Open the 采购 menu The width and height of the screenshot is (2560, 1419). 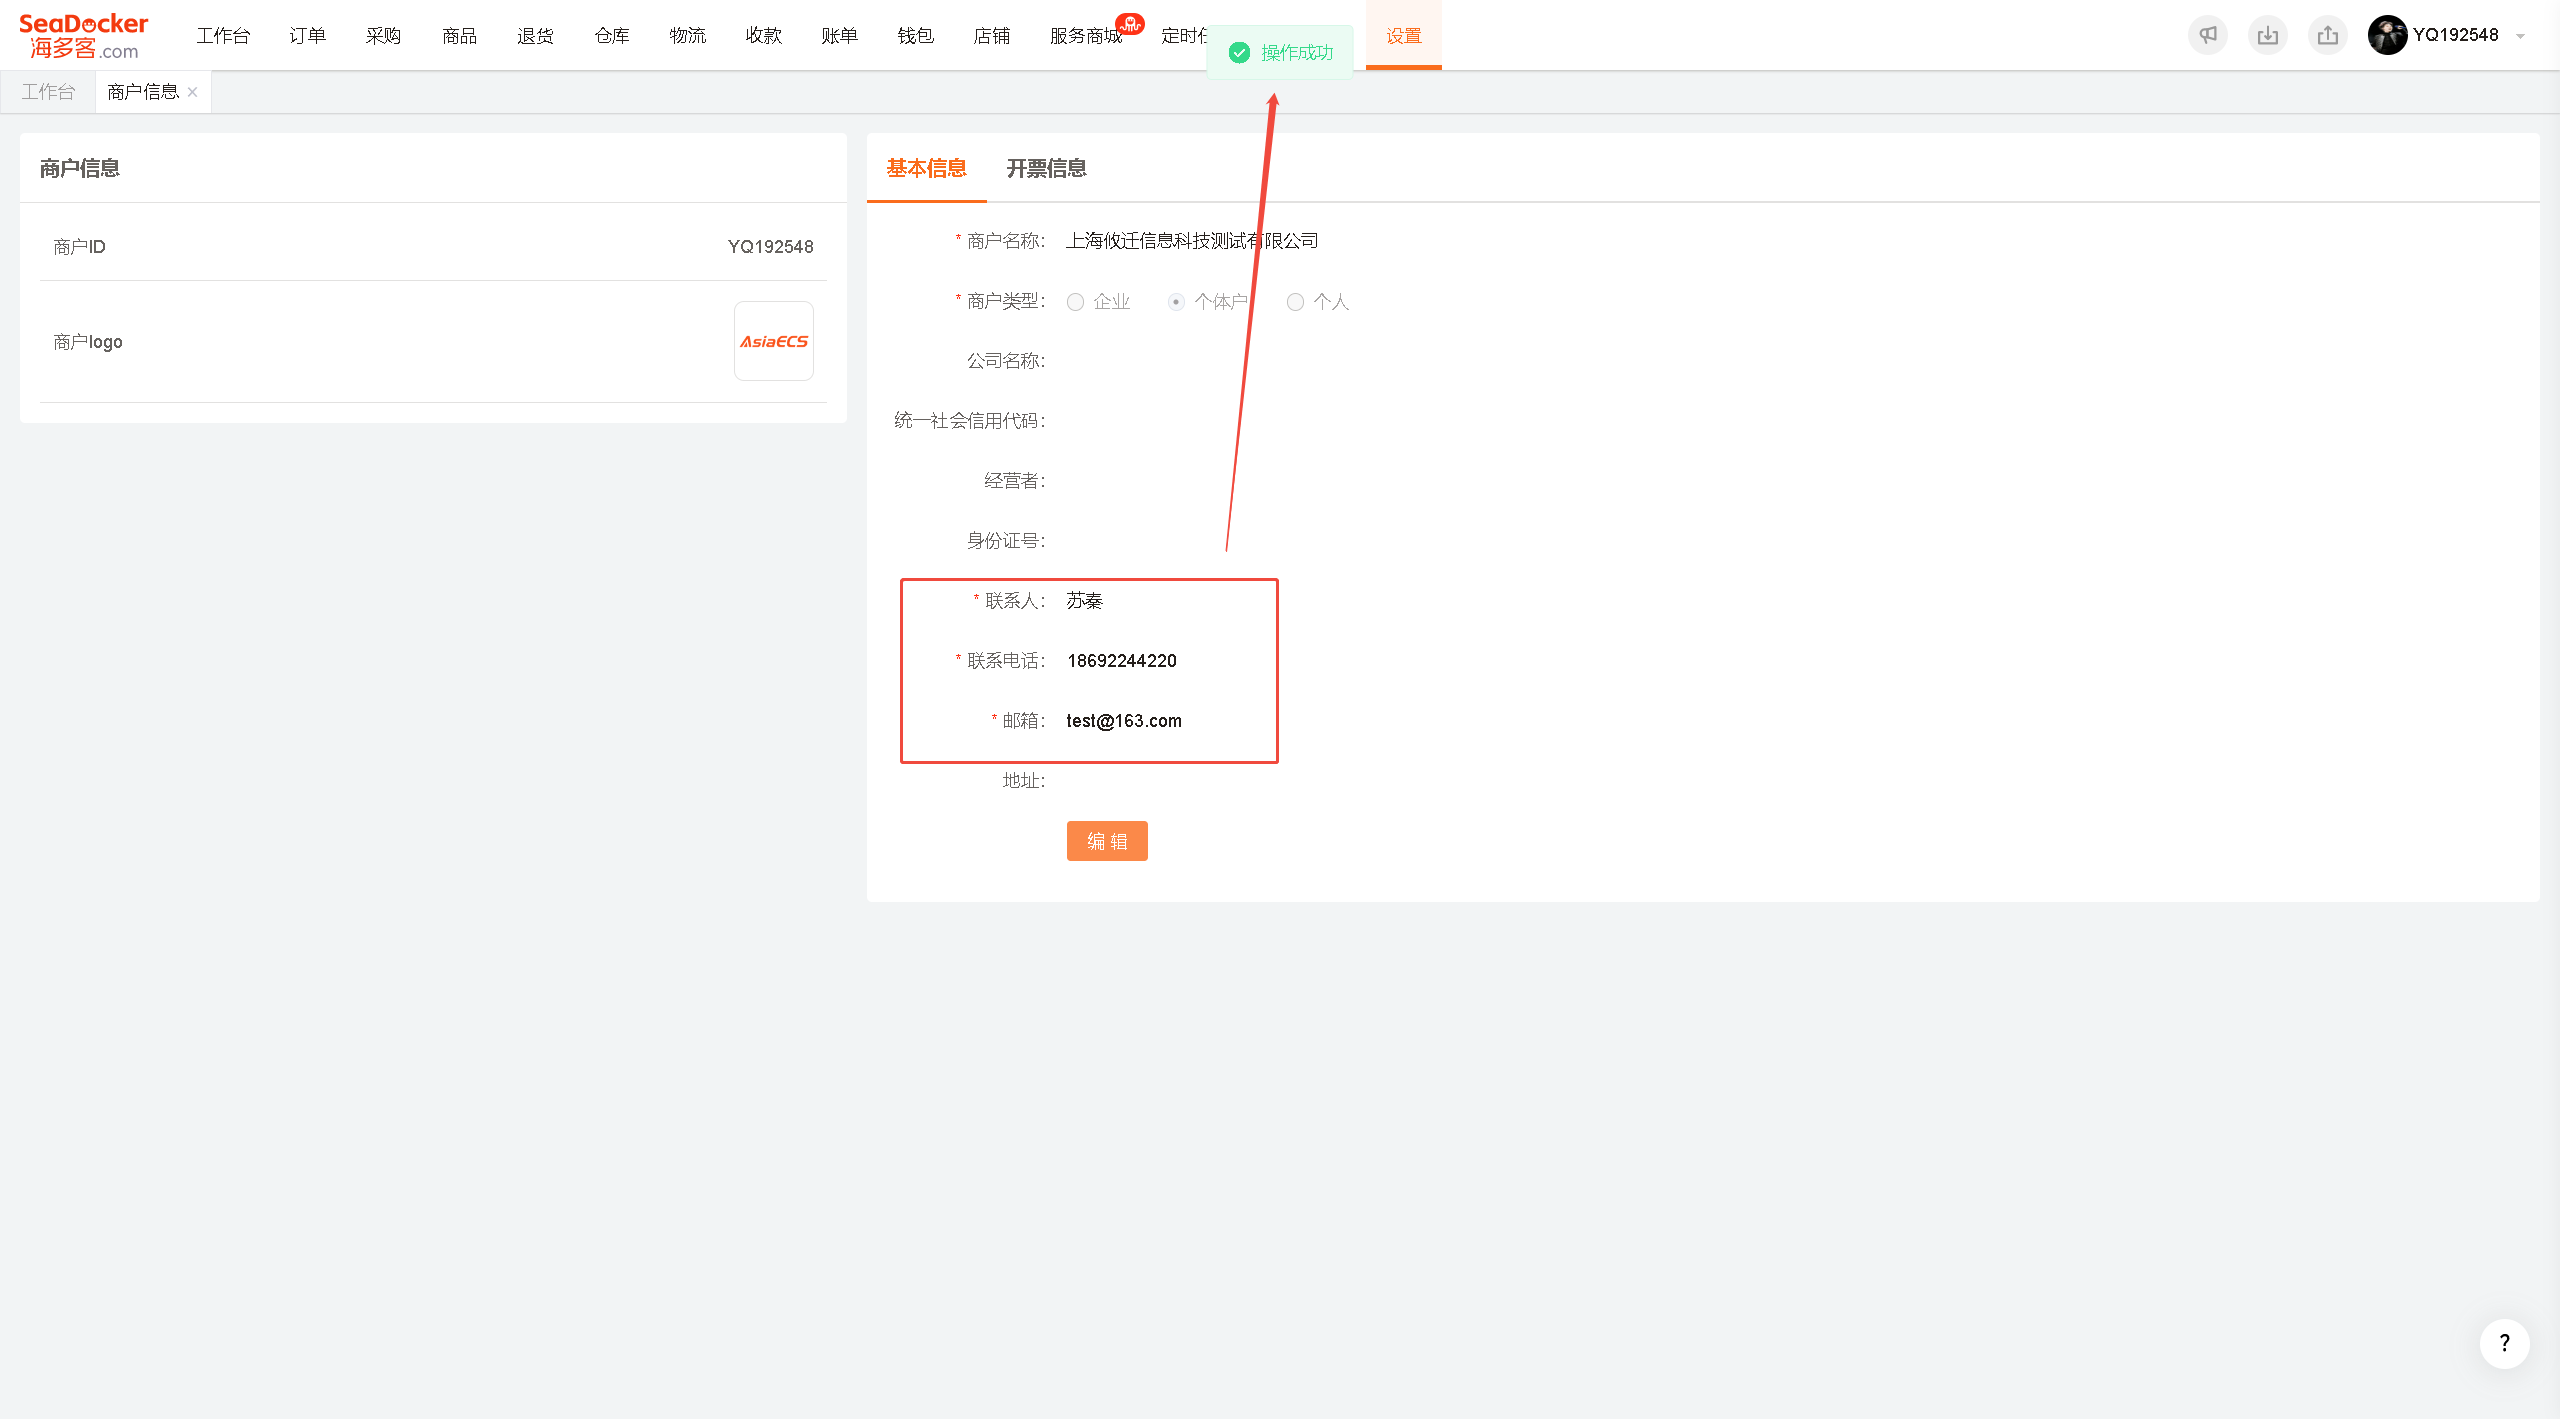tap(383, 36)
